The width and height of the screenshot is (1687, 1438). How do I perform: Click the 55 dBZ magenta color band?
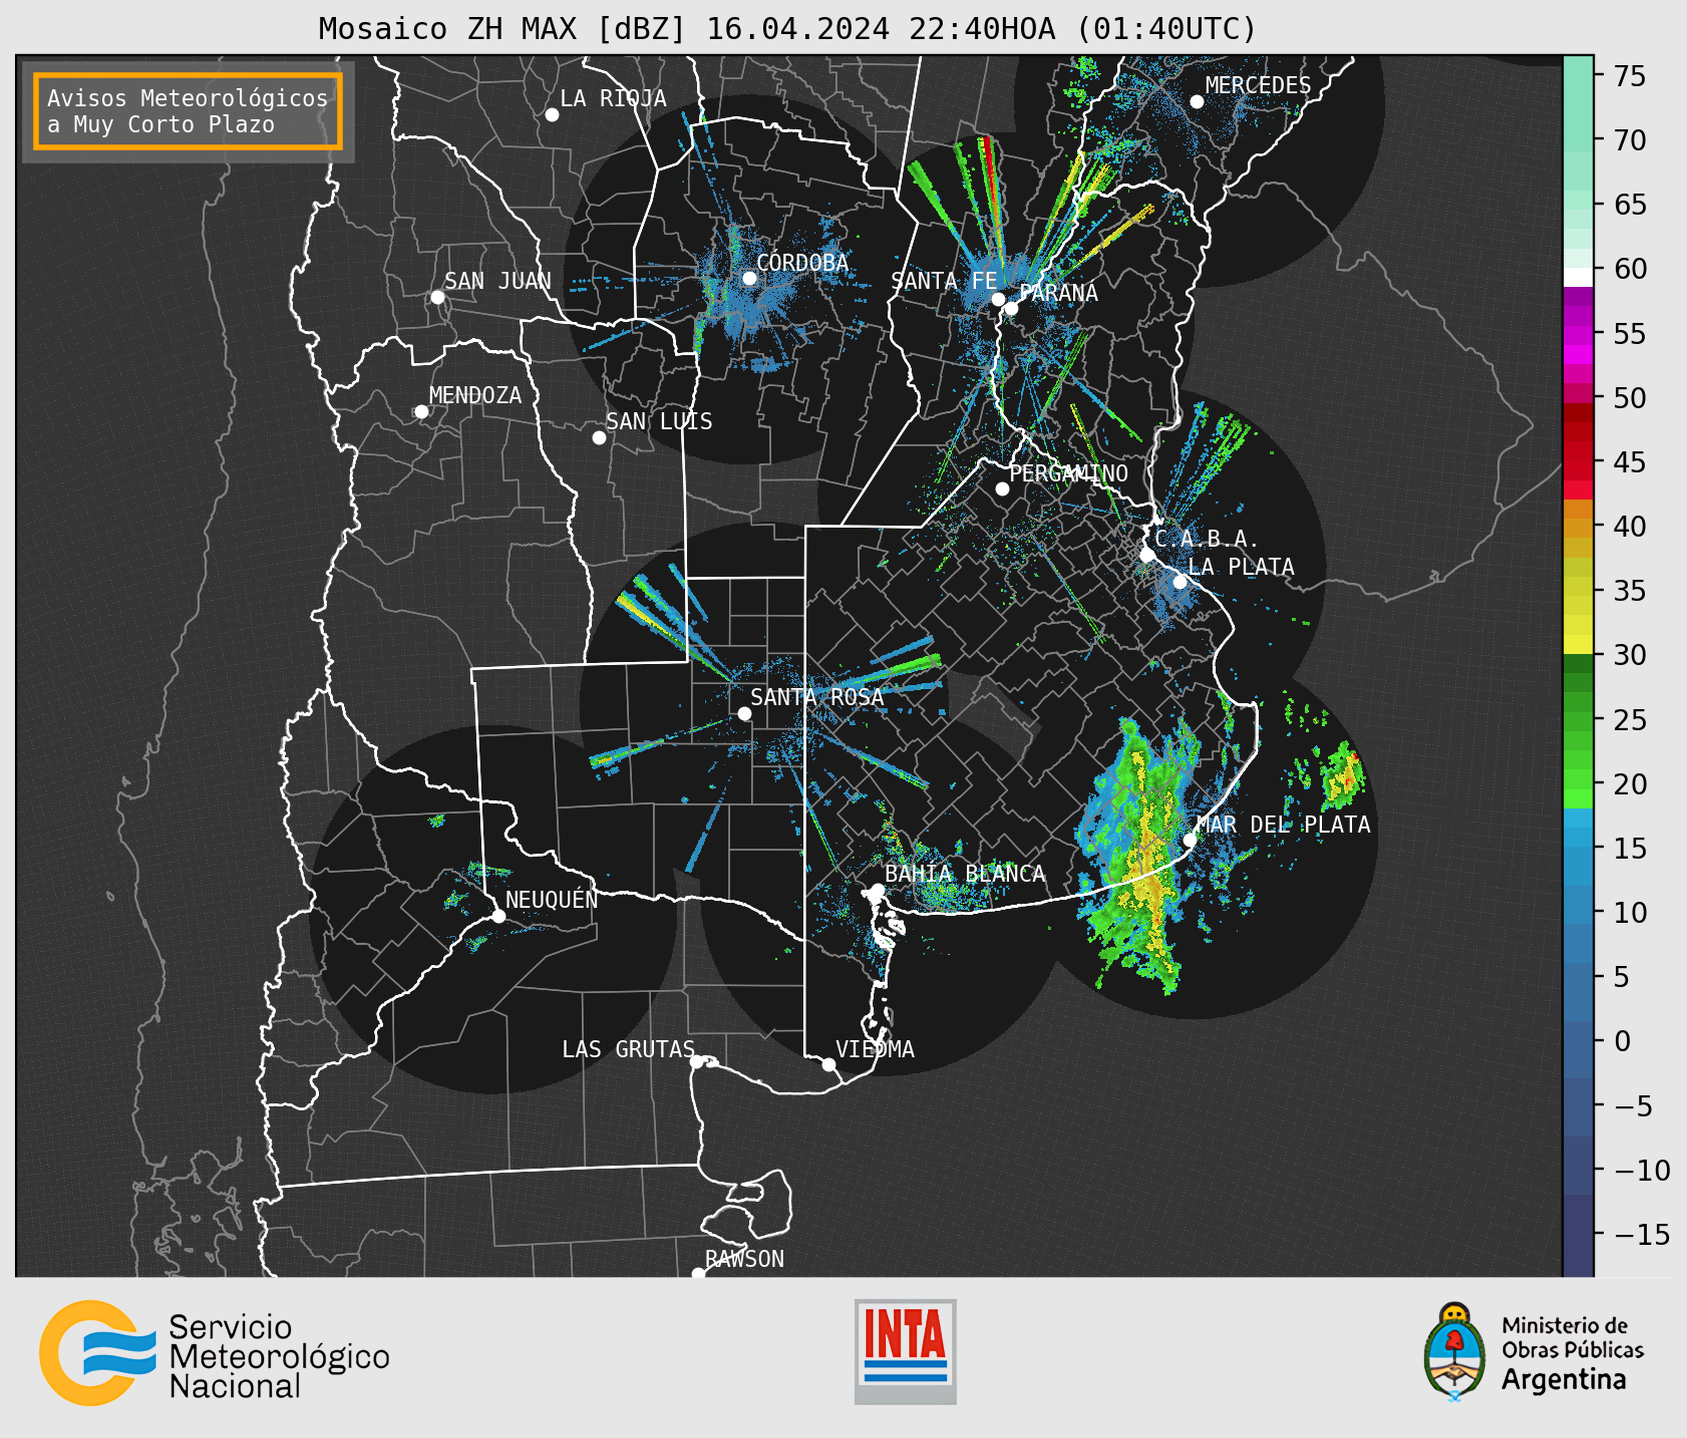[x=1578, y=333]
